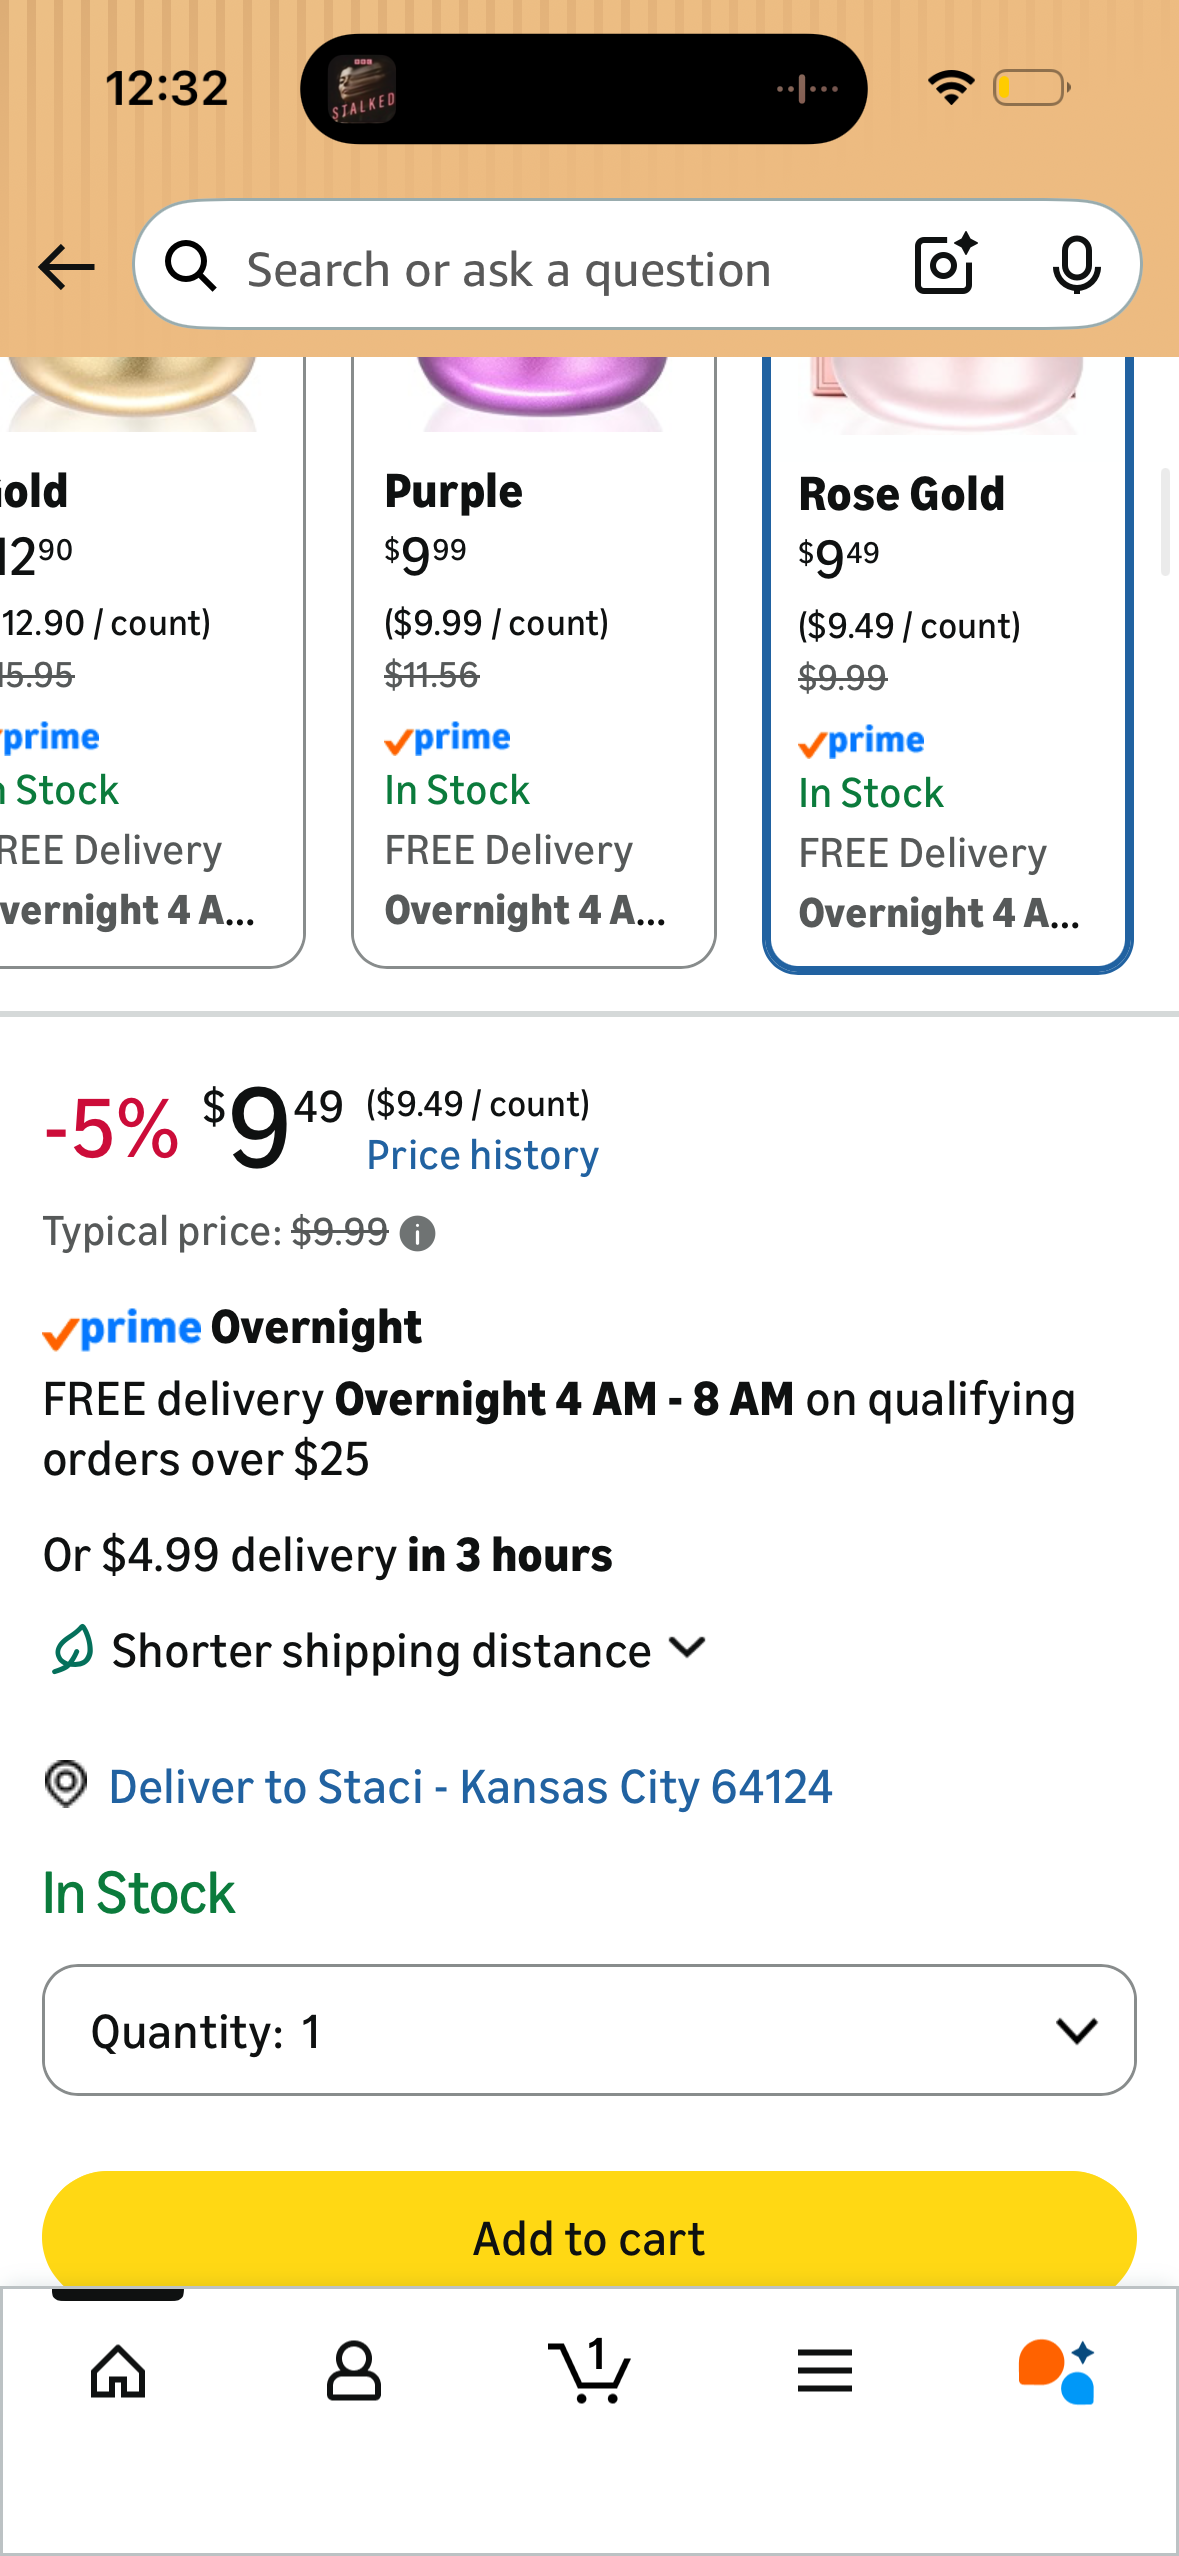1179x2556 pixels.
Task: Tap the Quantity dropdown chevron arrow
Action: tap(1076, 2031)
